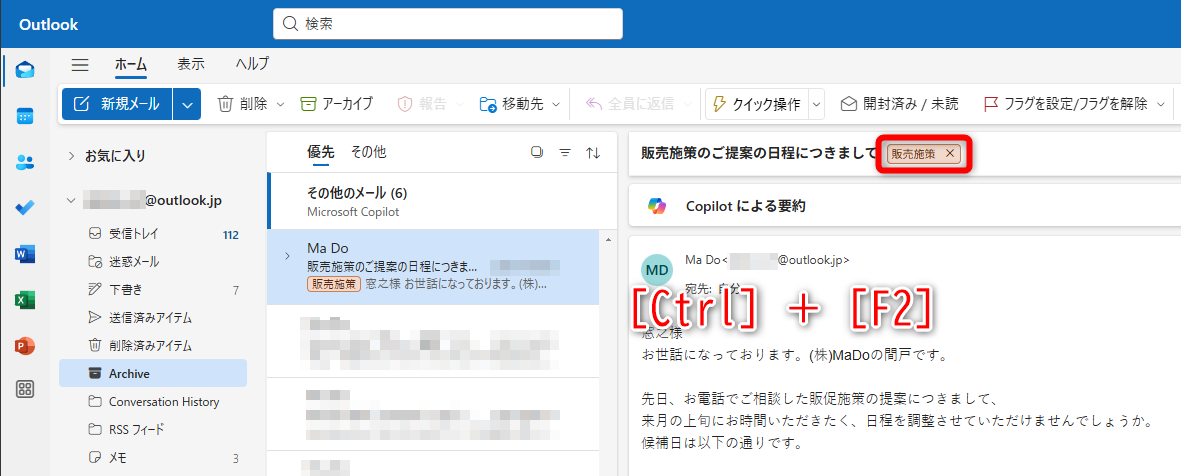The height and width of the screenshot is (476, 1181).
Task: Click the Delete trash button
Action: coord(243,104)
